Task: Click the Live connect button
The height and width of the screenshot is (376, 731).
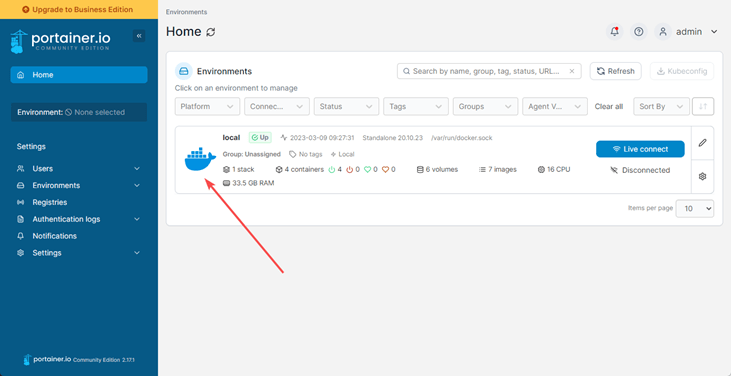Action: tap(640, 149)
